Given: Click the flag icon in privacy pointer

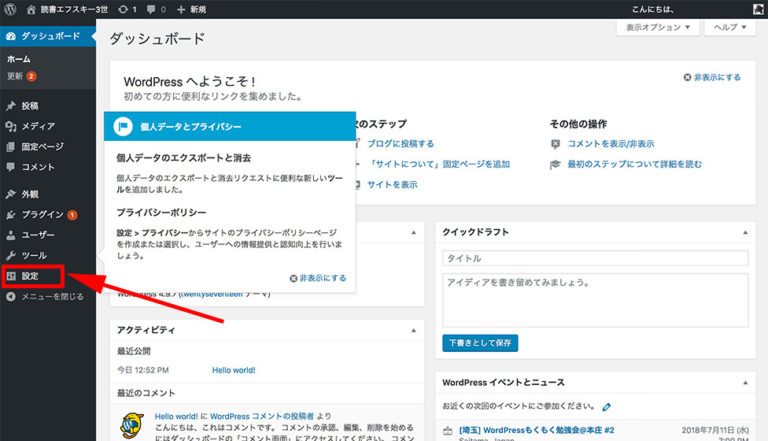Looking at the screenshot, I should [123, 126].
